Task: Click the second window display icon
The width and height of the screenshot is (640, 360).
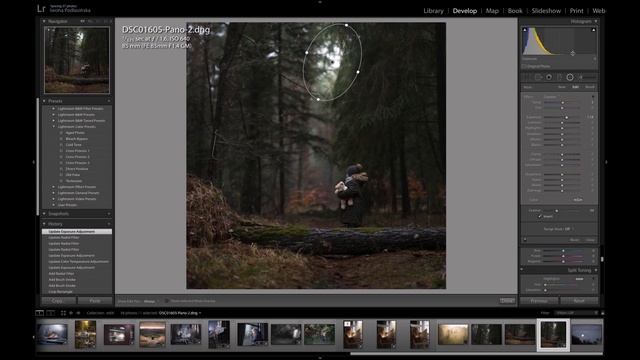Action: pyautogui.click(x=51, y=313)
